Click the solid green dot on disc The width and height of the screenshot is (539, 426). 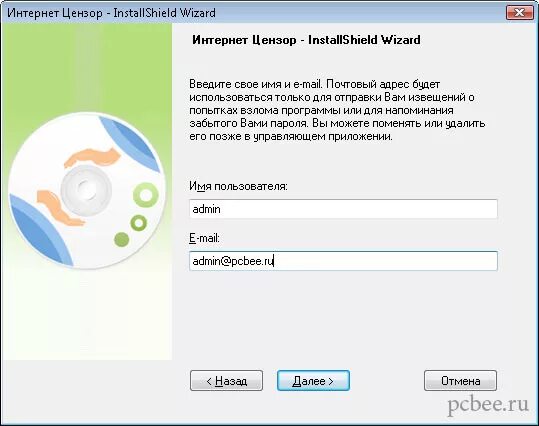click(121, 239)
